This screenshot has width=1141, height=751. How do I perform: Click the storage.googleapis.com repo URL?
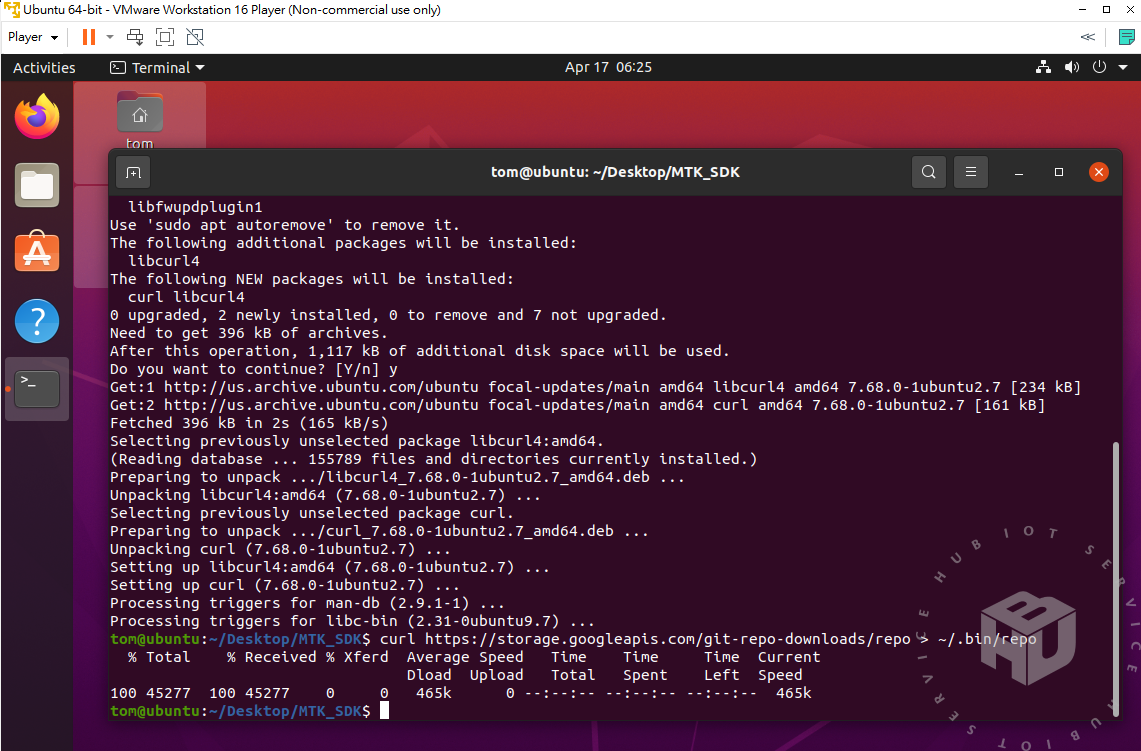click(x=668, y=639)
